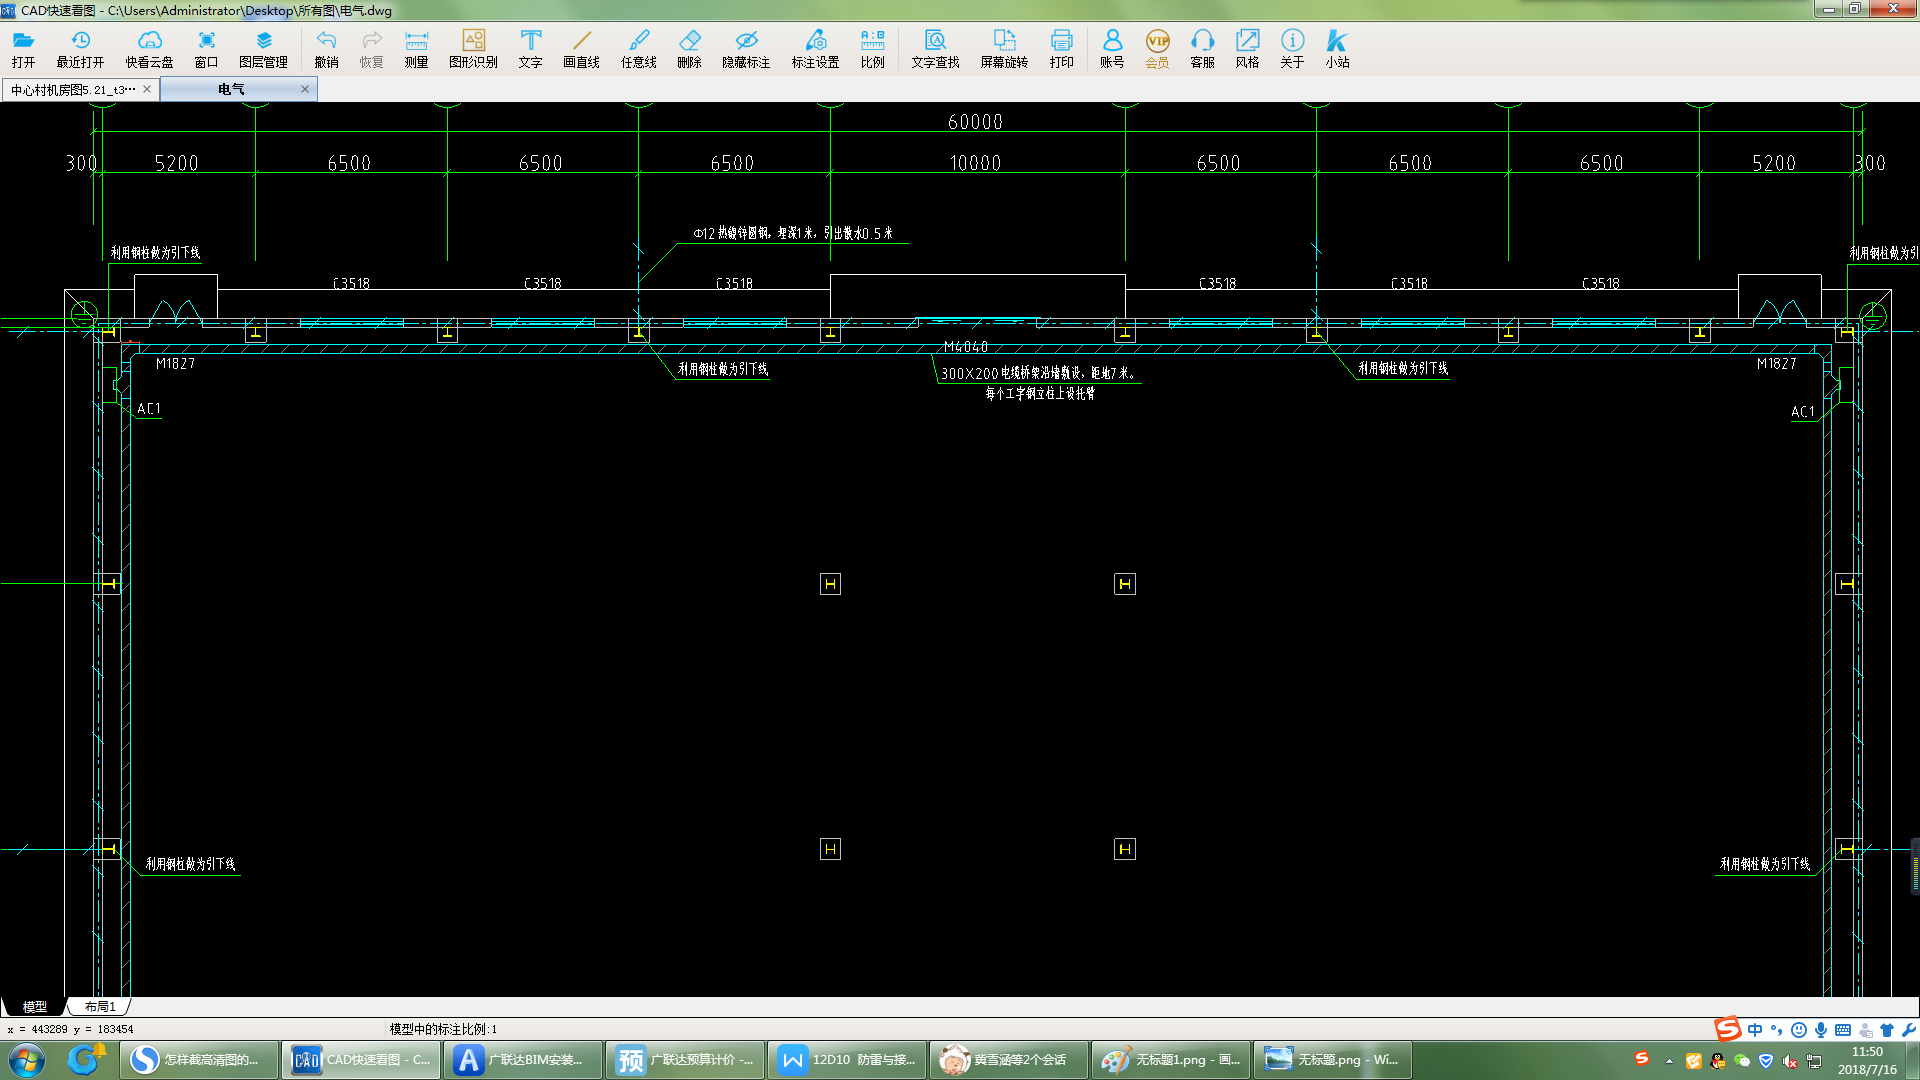
Task: Click the taskbar clock showing 11:50
Action: coord(1867,1060)
